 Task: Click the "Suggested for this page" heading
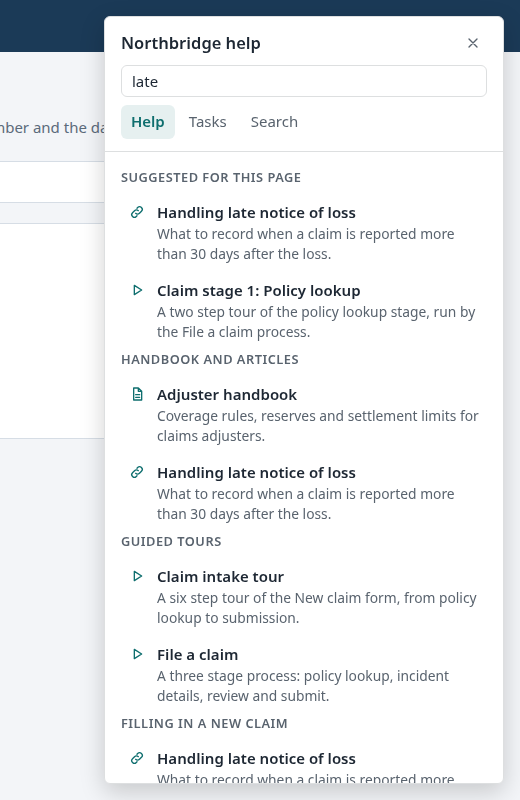211,178
